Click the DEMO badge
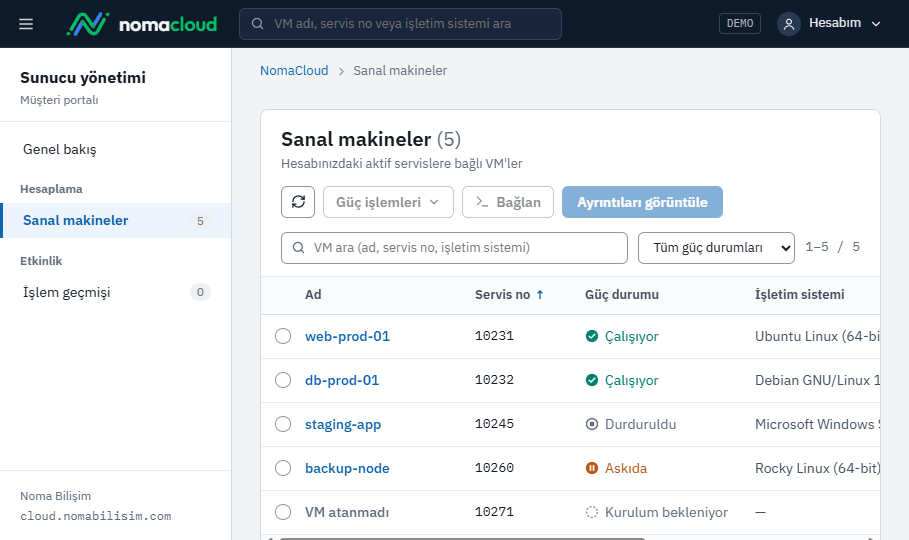 click(x=740, y=24)
